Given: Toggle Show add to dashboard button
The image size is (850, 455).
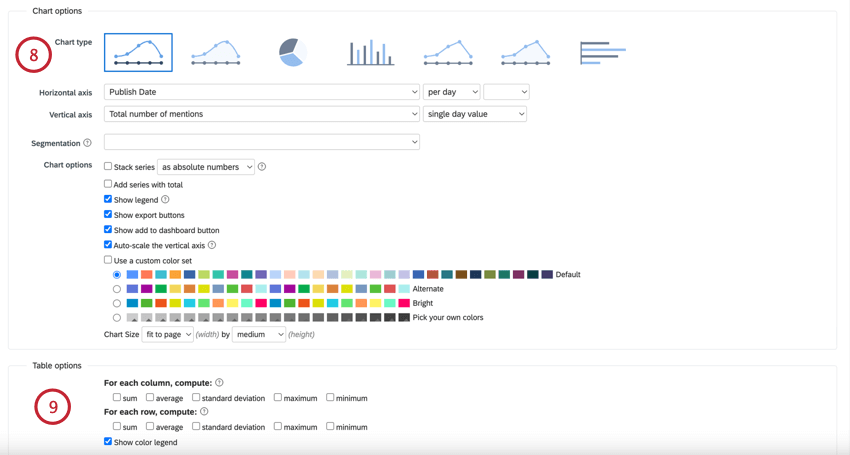Looking at the screenshot, I should pos(108,229).
